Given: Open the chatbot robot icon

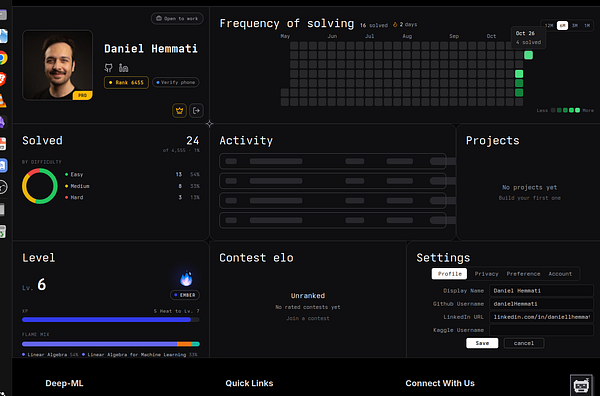Looking at the screenshot, I should tap(580, 385).
